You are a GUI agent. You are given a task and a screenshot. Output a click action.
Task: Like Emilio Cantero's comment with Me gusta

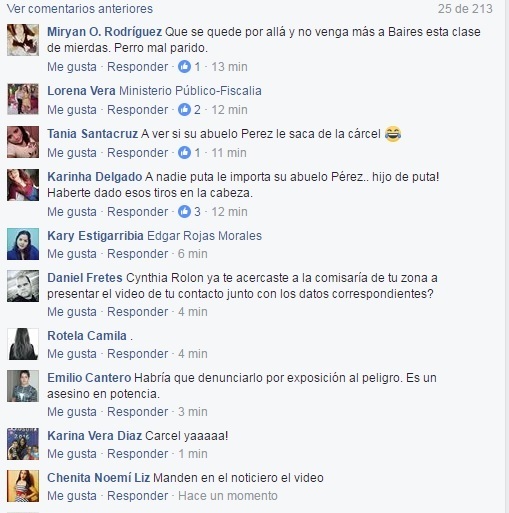coord(72,412)
